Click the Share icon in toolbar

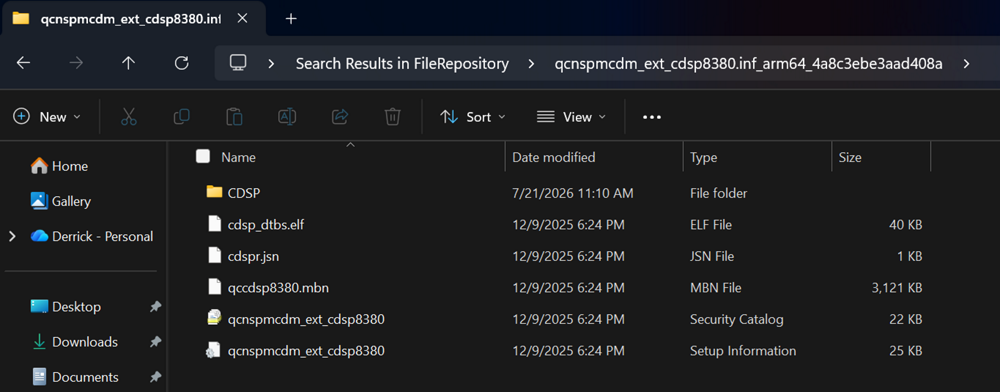click(340, 117)
